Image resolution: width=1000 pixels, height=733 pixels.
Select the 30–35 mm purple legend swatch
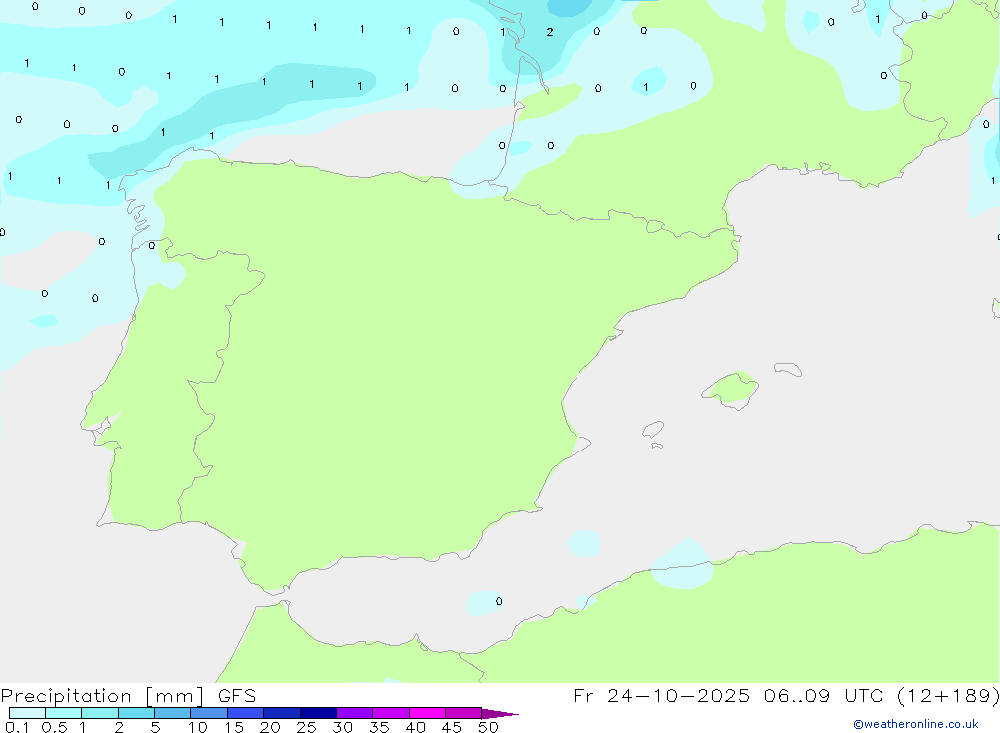tap(355, 713)
